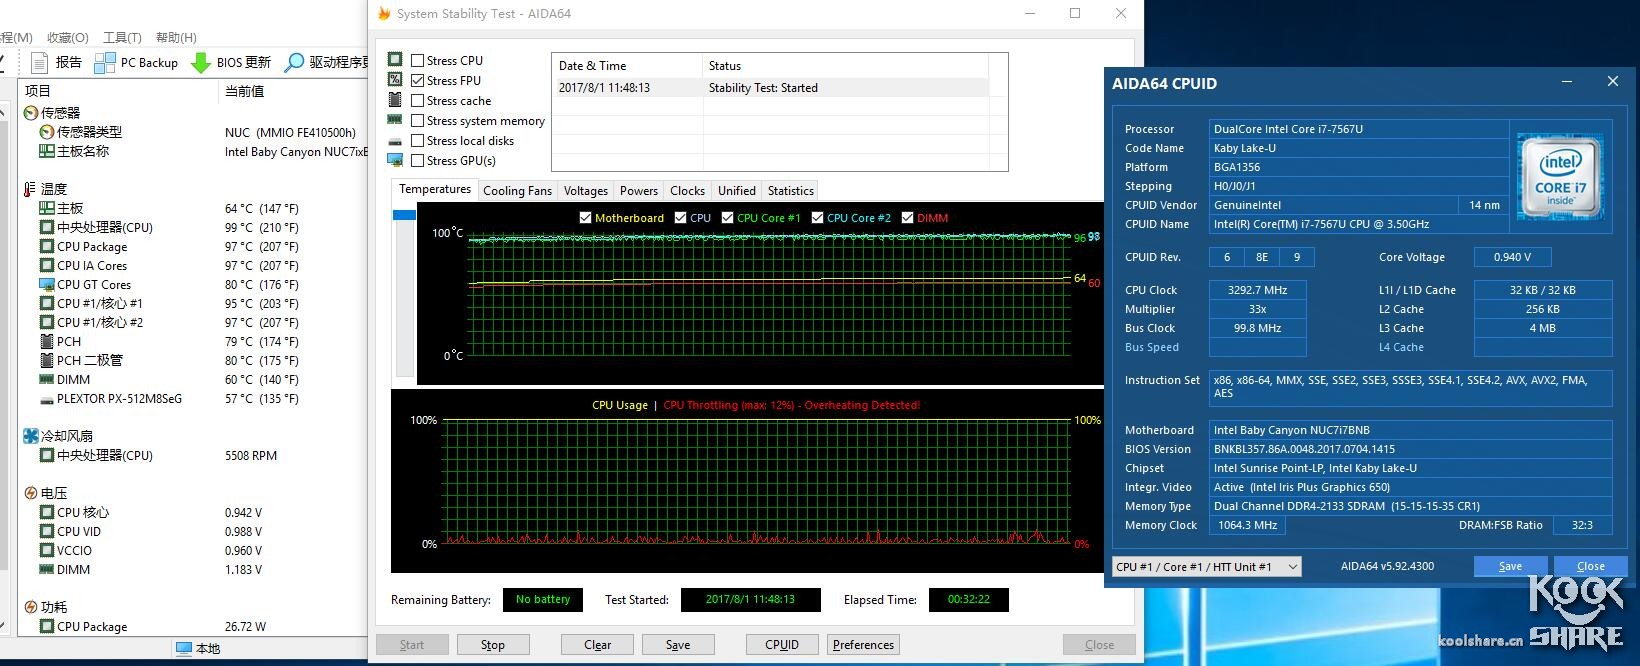The height and width of the screenshot is (666, 1640).
Task: Click the 冷却风扇 fan group icon
Action: coord(31,436)
